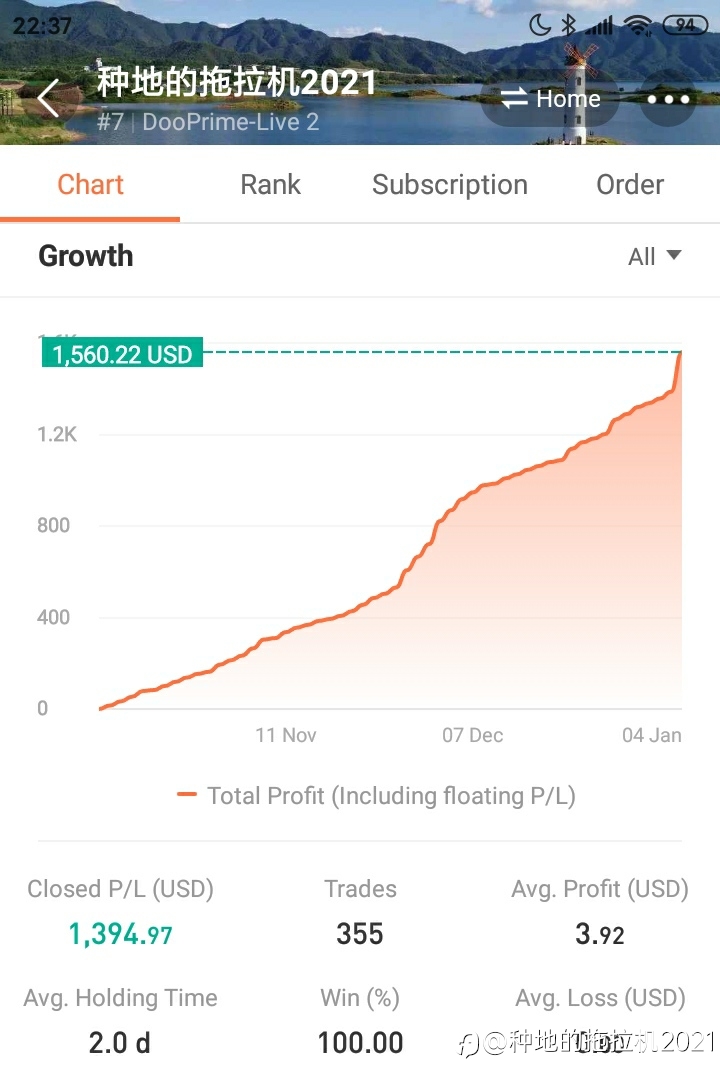Viewport: 720px width, 1087px height.
Task: Tap the Home button in header
Action: 550,99
